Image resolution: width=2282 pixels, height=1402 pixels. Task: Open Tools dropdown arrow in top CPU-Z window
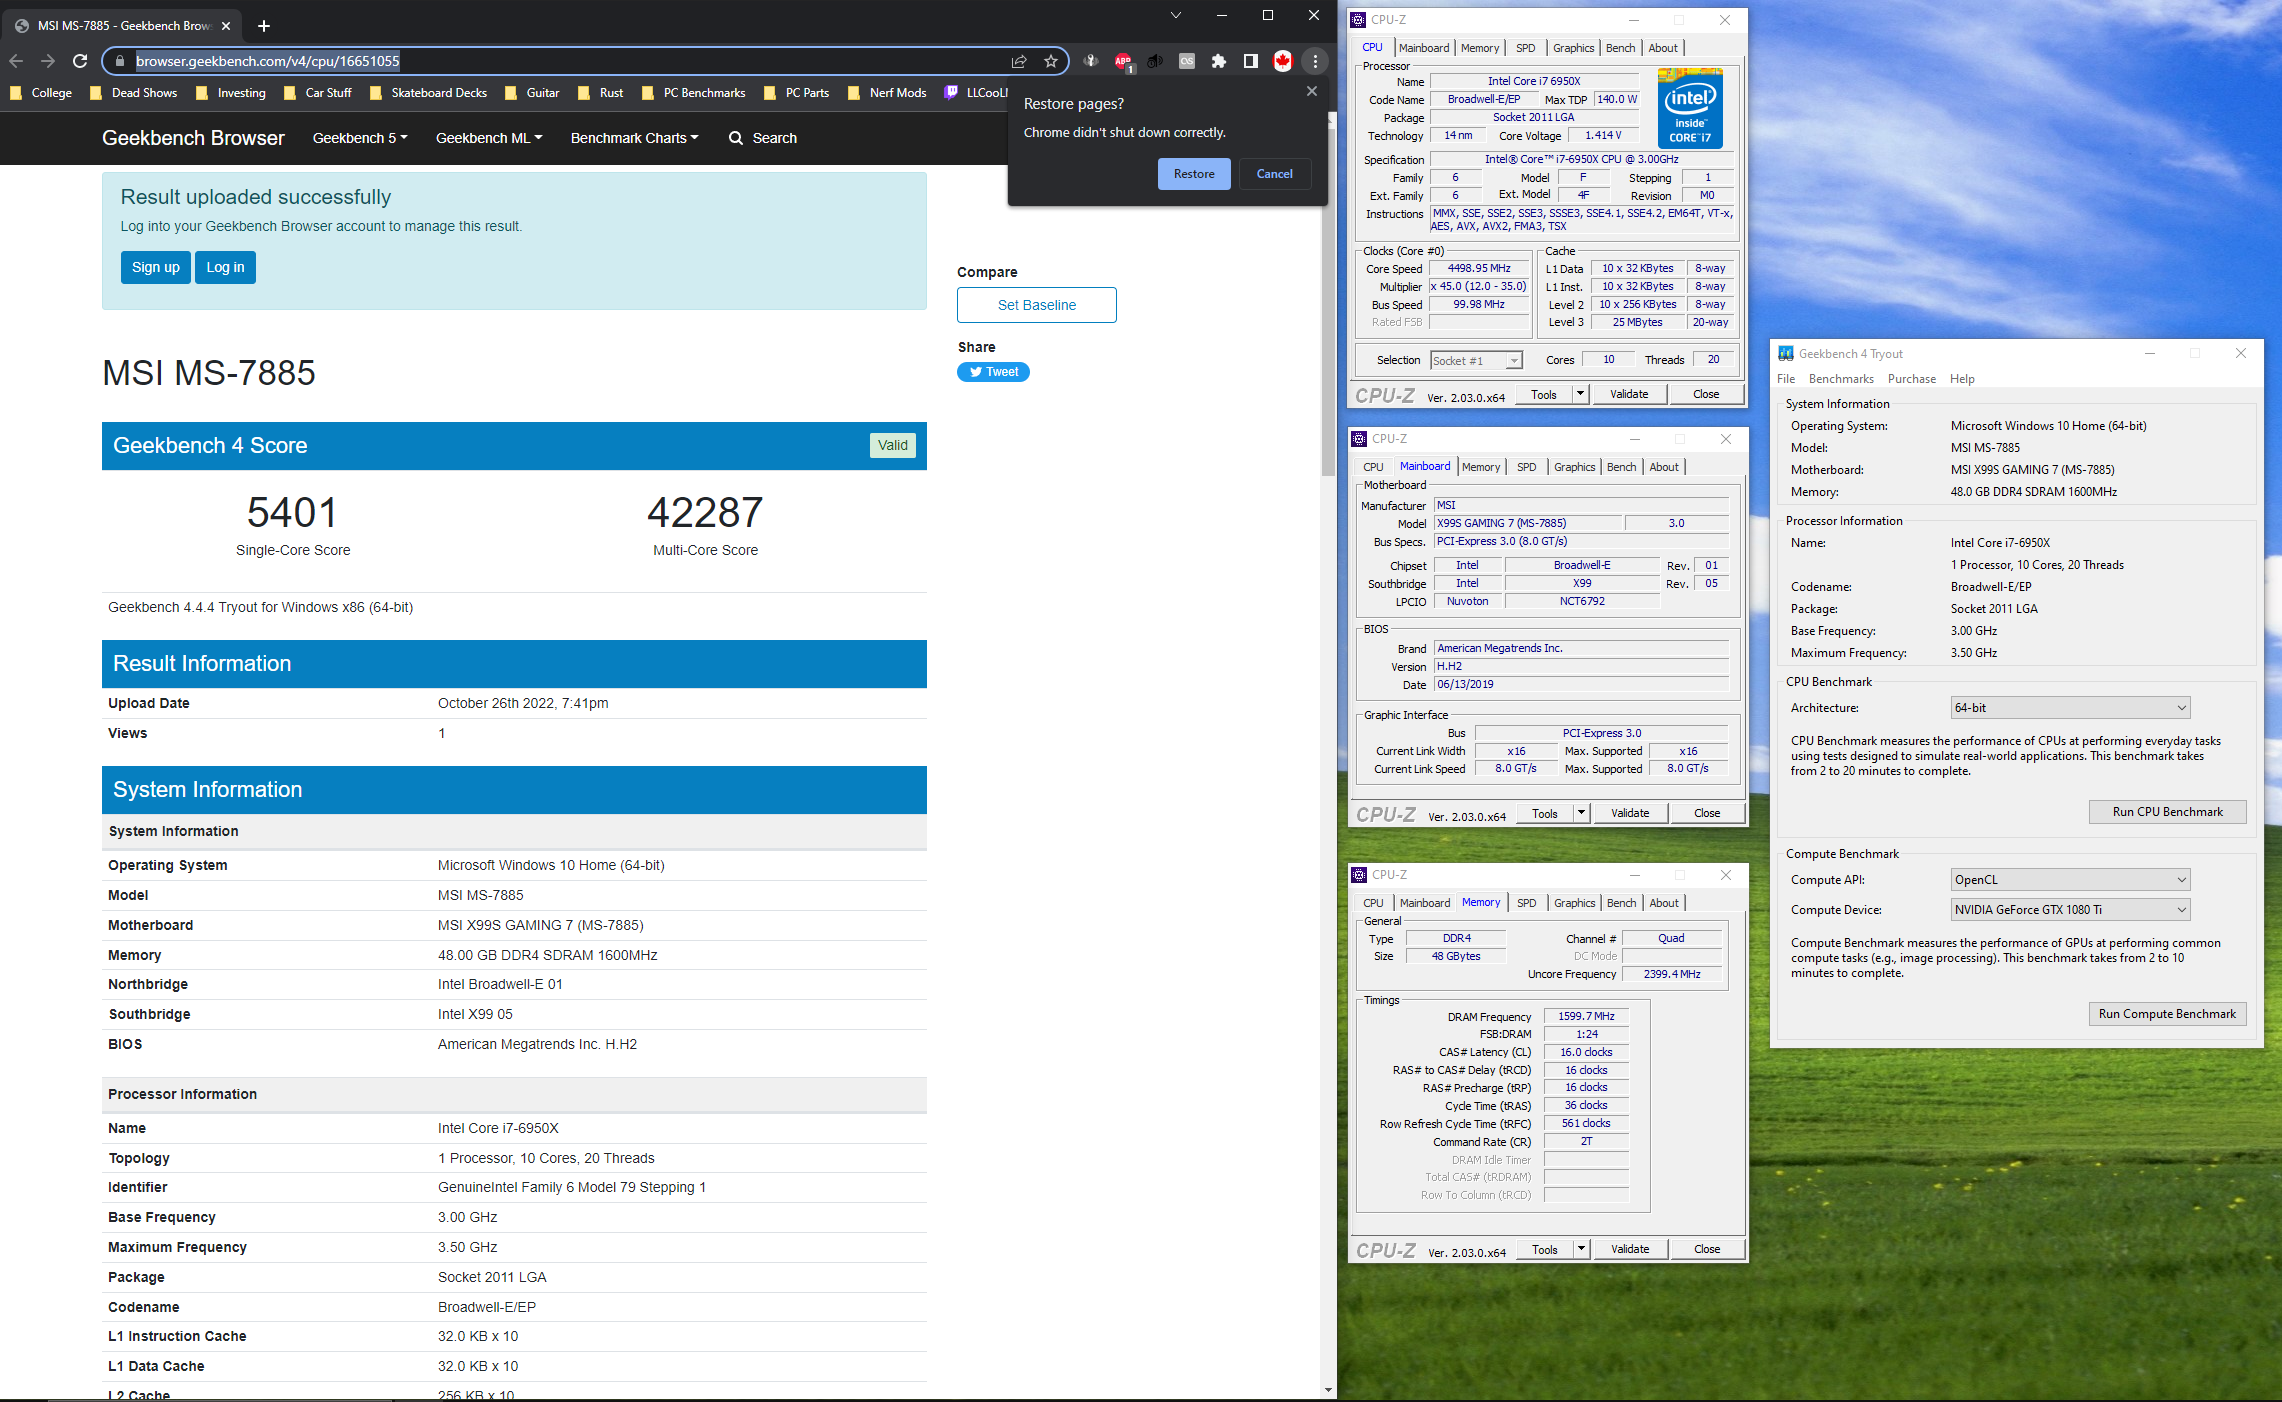tap(1581, 394)
